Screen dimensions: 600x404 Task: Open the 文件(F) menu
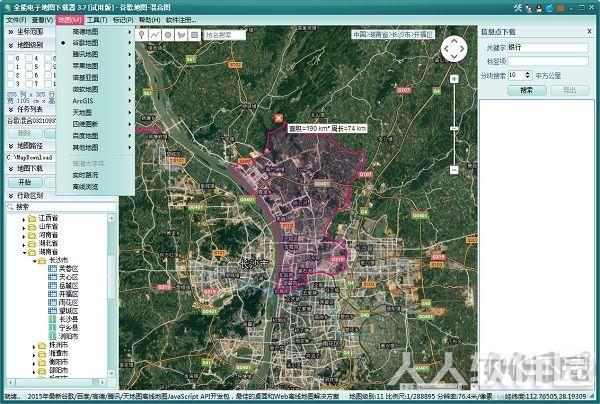[16, 20]
